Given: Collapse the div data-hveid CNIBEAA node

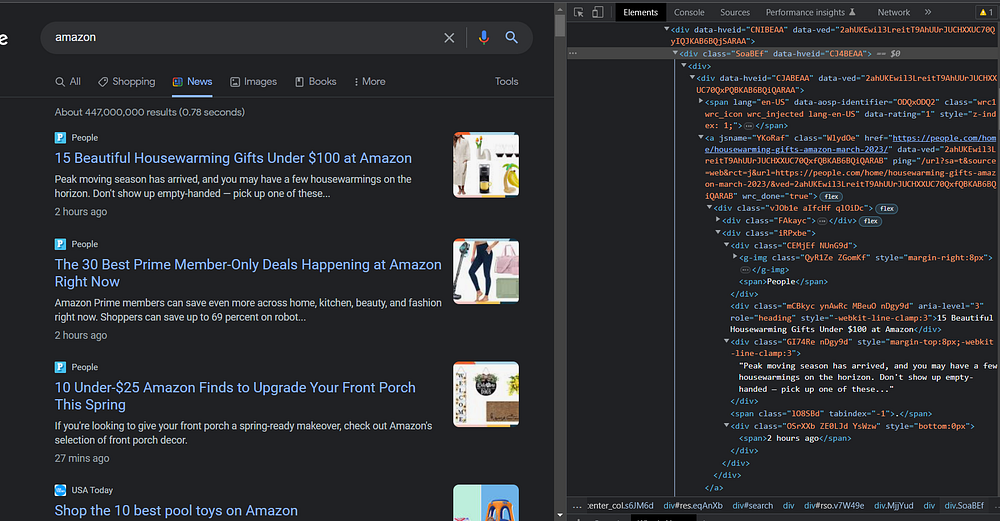Looking at the screenshot, I should click(666, 29).
